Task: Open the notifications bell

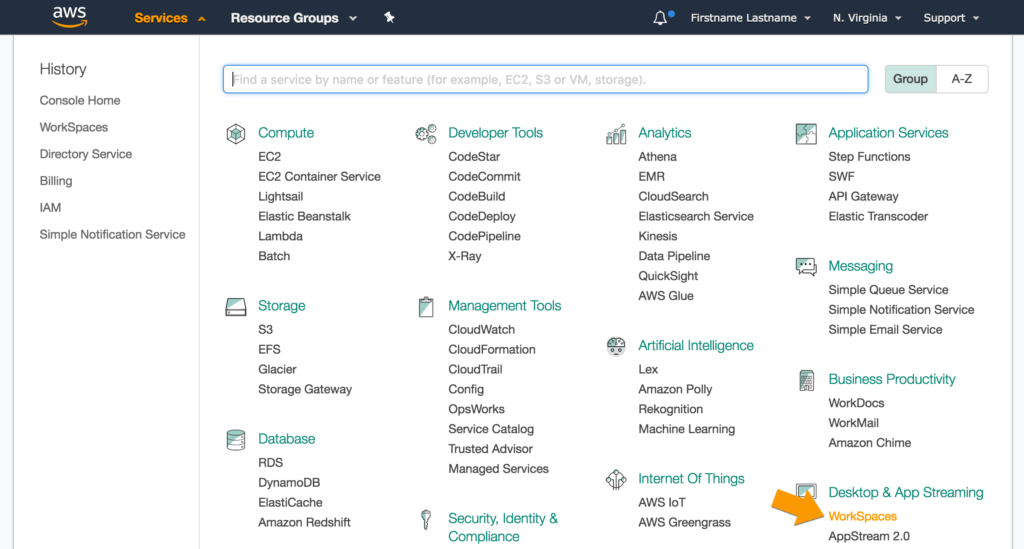Action: click(660, 18)
